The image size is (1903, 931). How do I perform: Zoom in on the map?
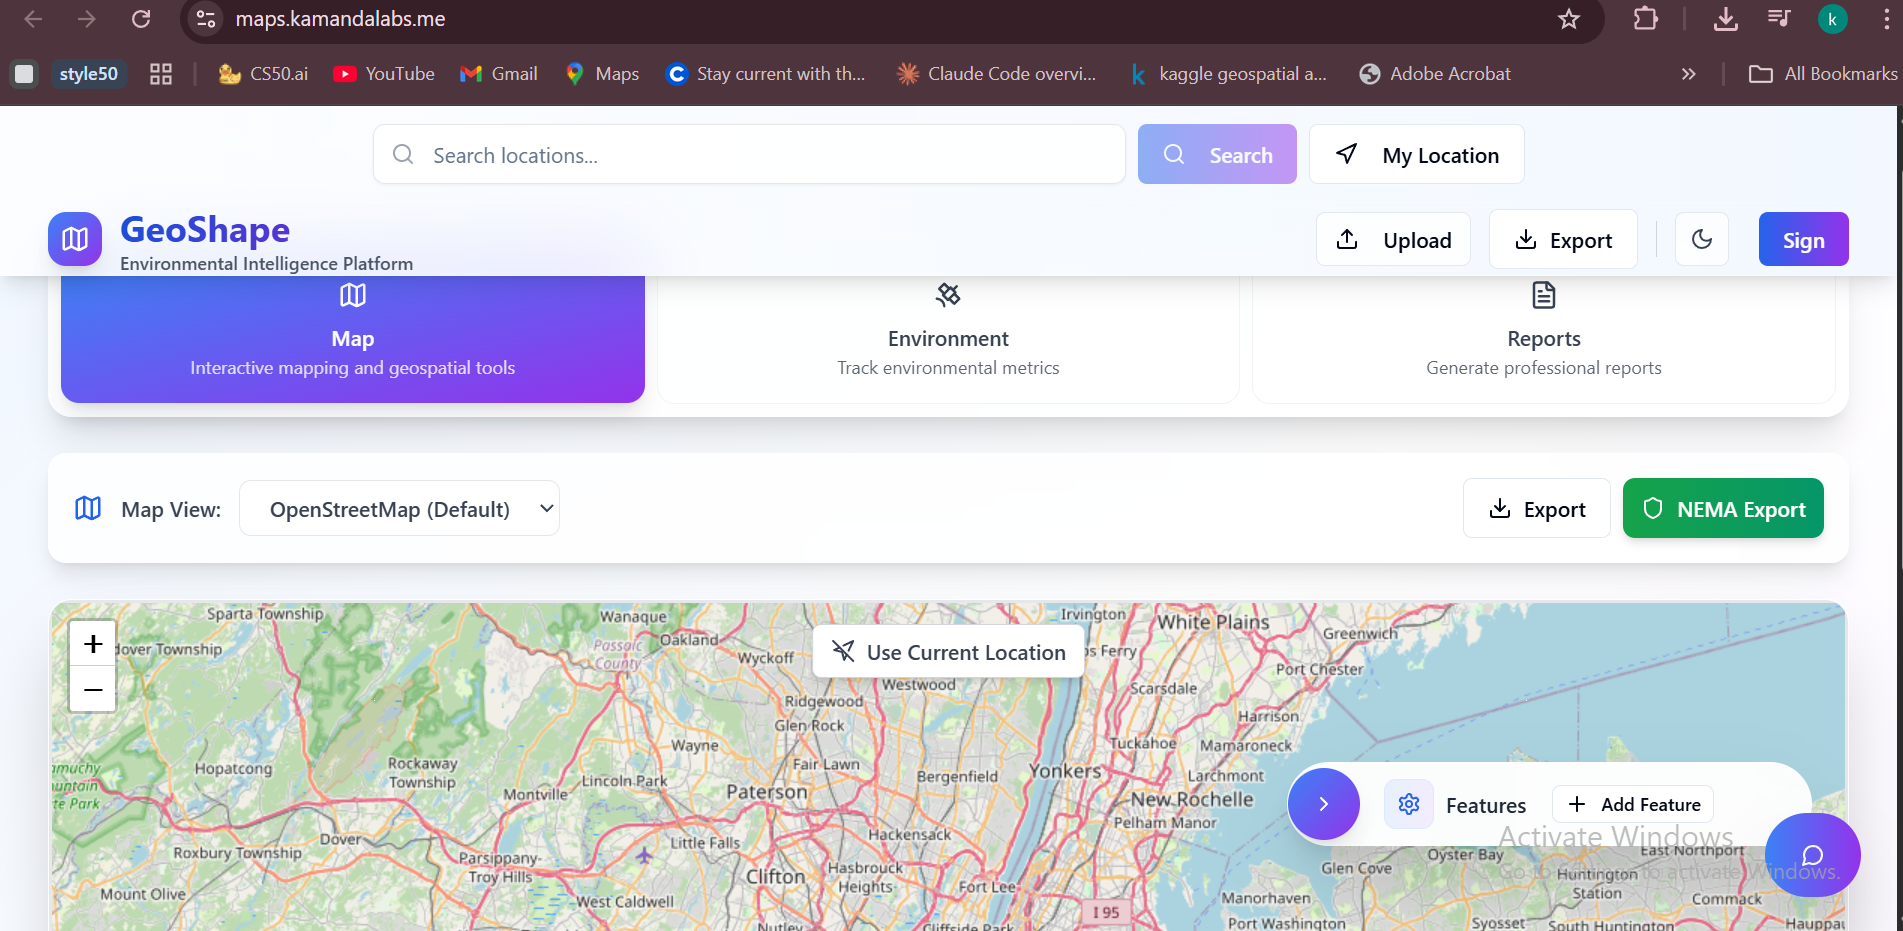pyautogui.click(x=93, y=643)
